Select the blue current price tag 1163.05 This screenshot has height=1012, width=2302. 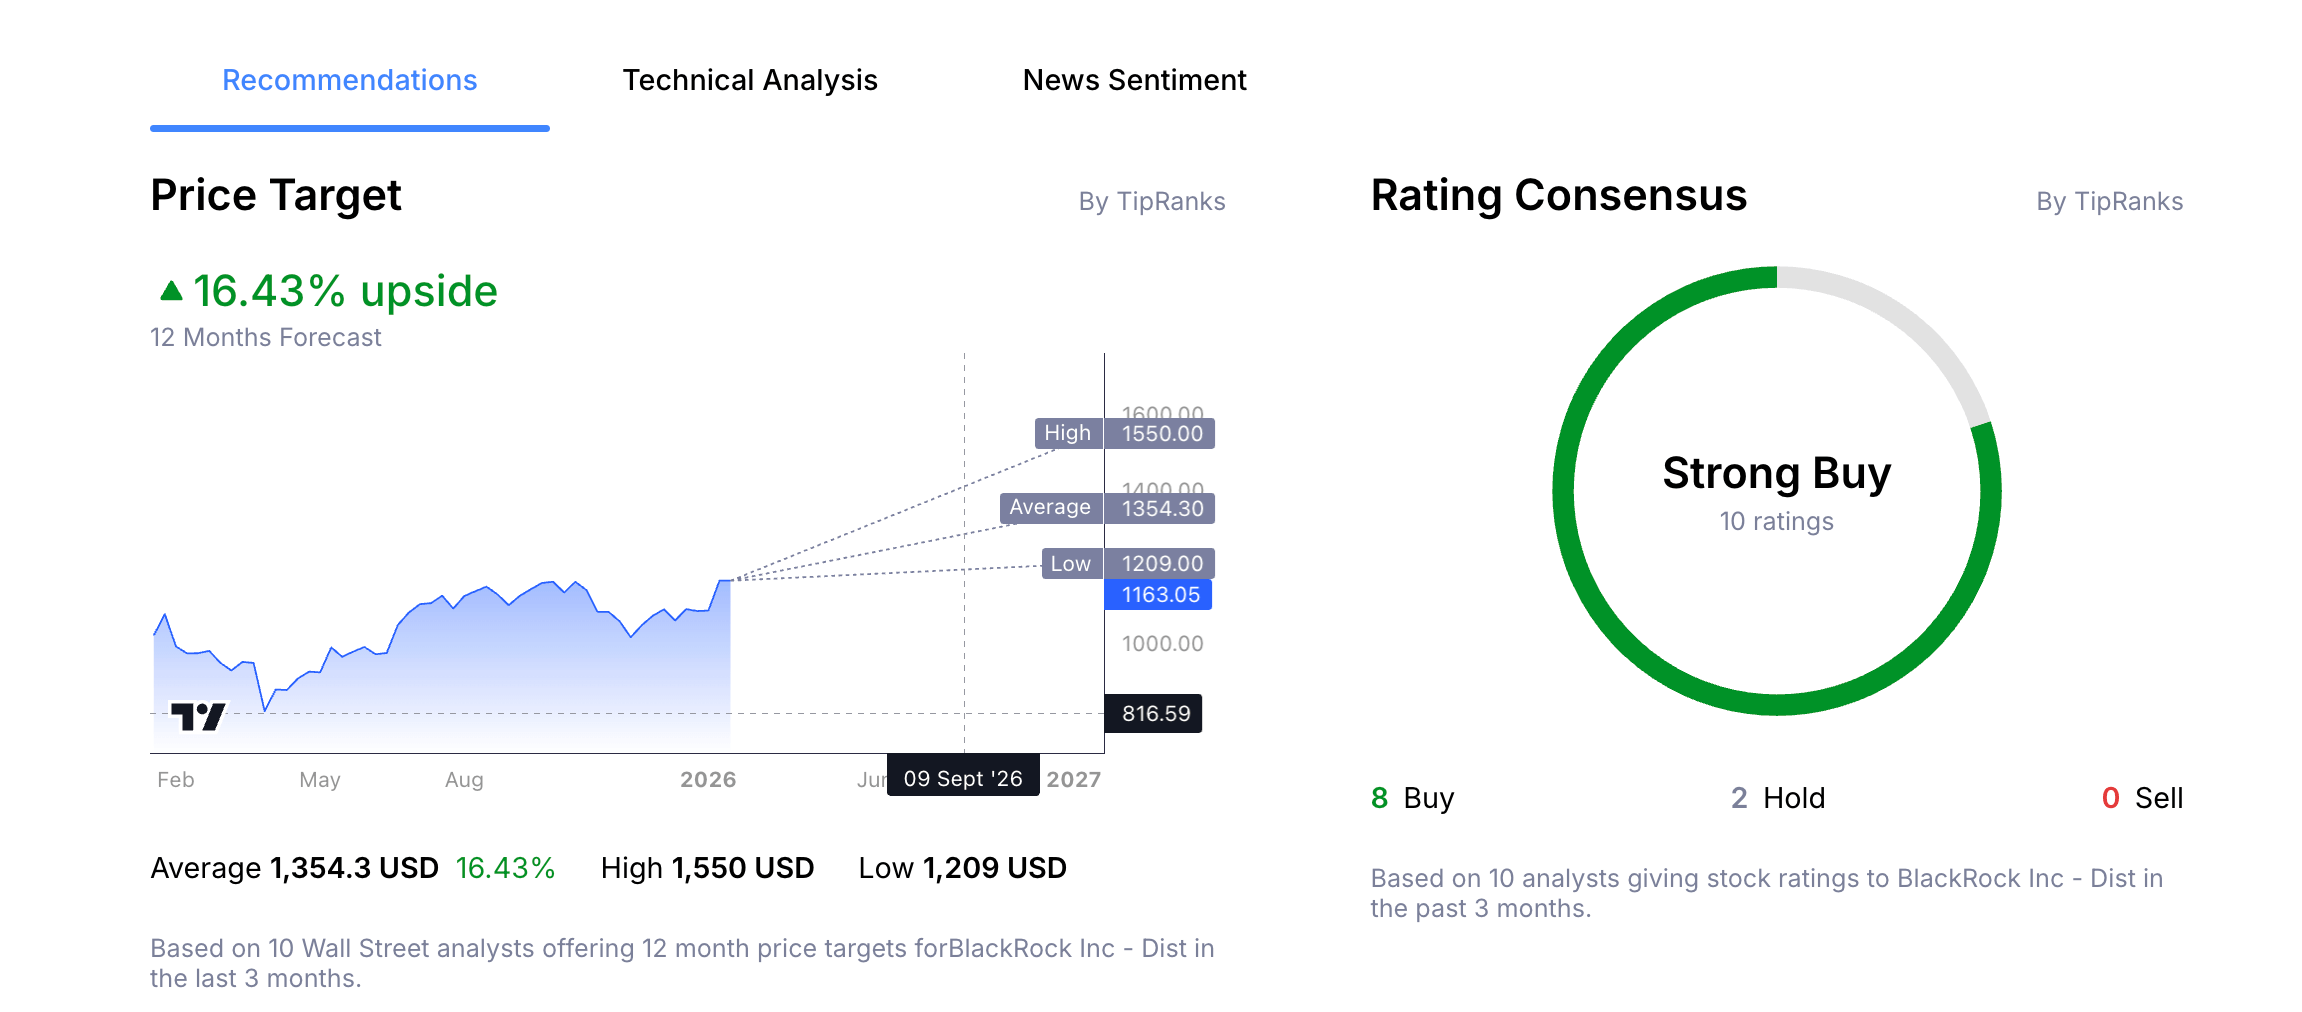(1157, 595)
